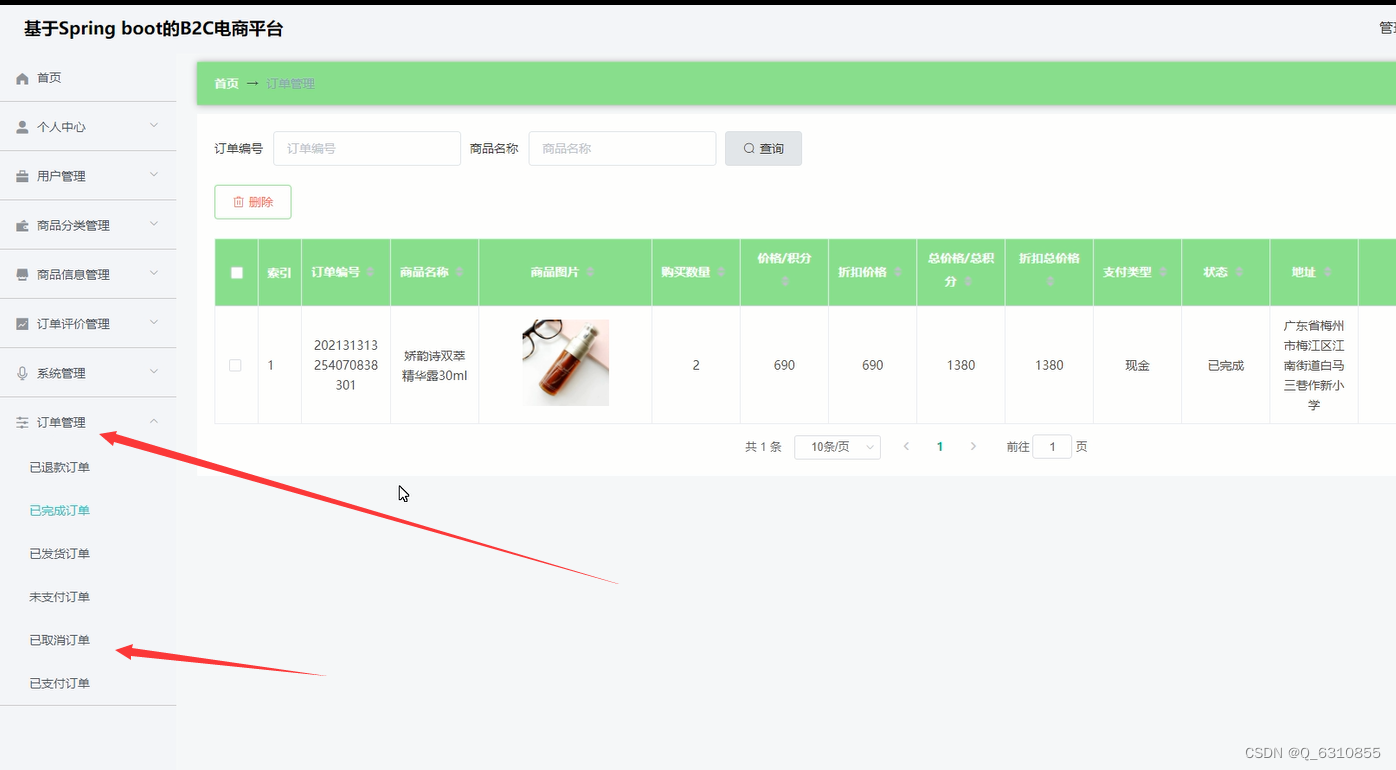This screenshot has height=770, width=1396.
Task: Sort by 支付类型 column arrows
Action: pos(1163,272)
